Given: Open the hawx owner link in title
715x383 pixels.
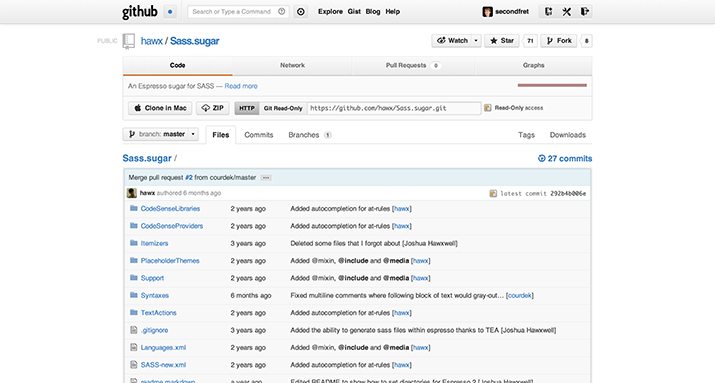Looking at the screenshot, I should 151,41.
